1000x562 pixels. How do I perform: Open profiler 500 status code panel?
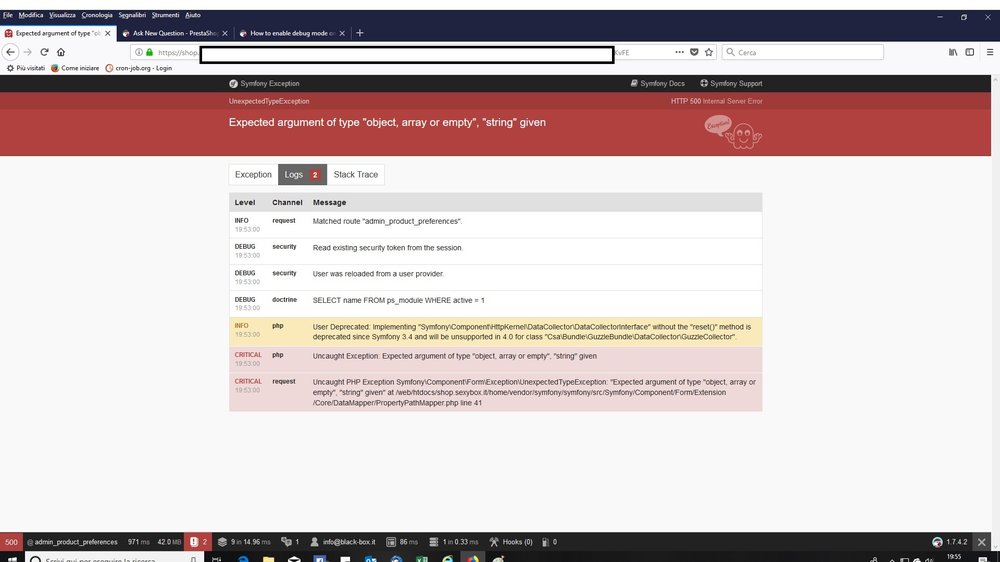(11, 542)
